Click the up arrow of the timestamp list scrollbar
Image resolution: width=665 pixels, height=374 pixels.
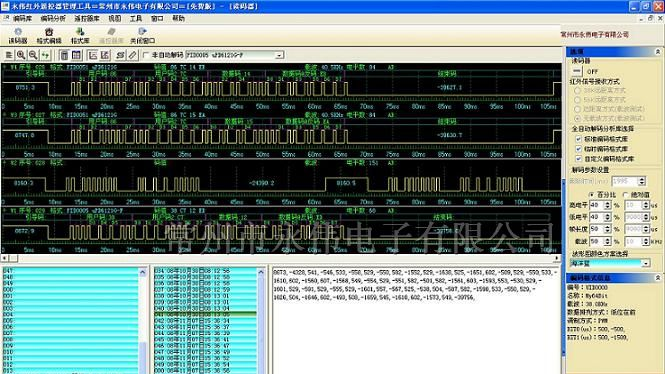[261, 271]
